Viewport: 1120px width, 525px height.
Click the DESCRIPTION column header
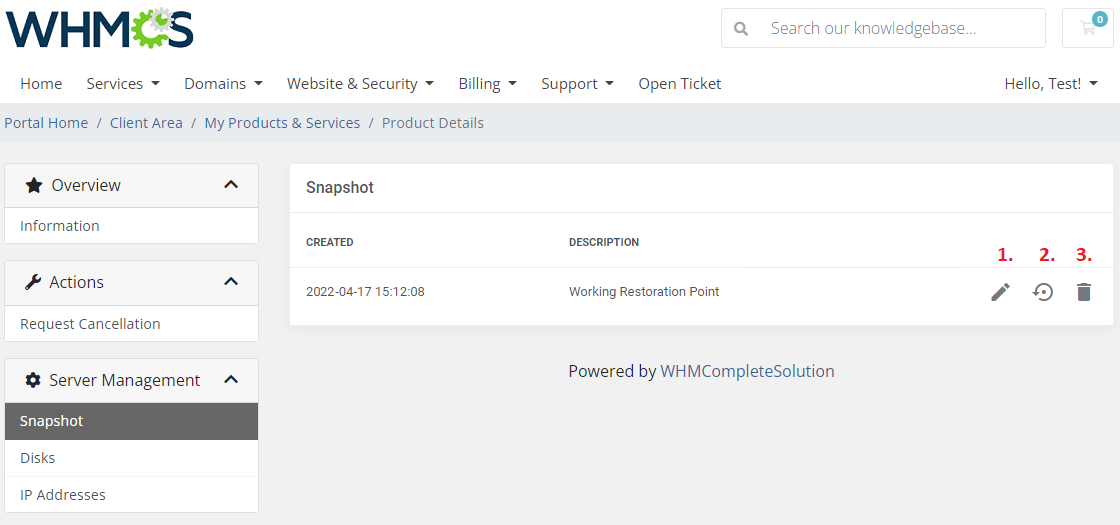(604, 242)
